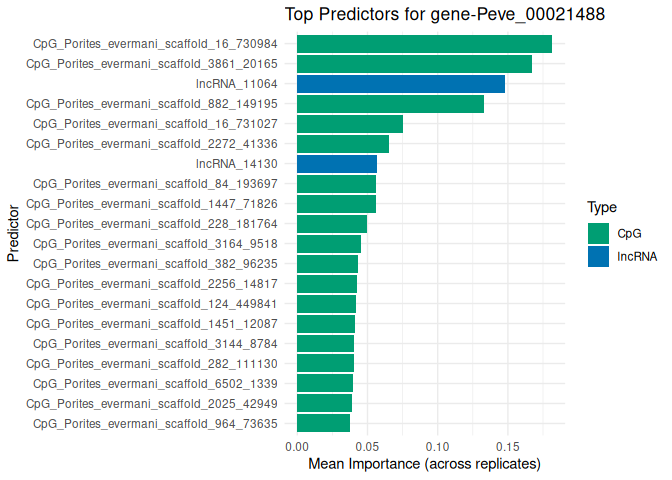Click the scaffold_16_731027 bar
This screenshot has width=672, height=480.
pos(350,124)
